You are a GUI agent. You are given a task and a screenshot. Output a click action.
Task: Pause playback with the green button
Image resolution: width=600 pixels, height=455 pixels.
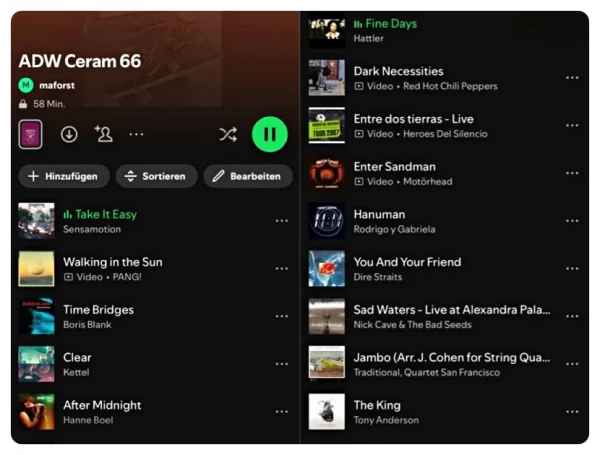tap(269, 134)
